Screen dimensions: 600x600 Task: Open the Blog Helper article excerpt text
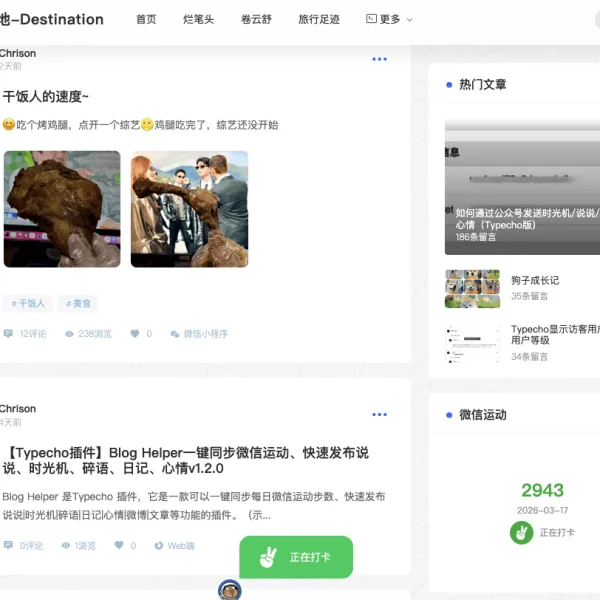coord(194,506)
